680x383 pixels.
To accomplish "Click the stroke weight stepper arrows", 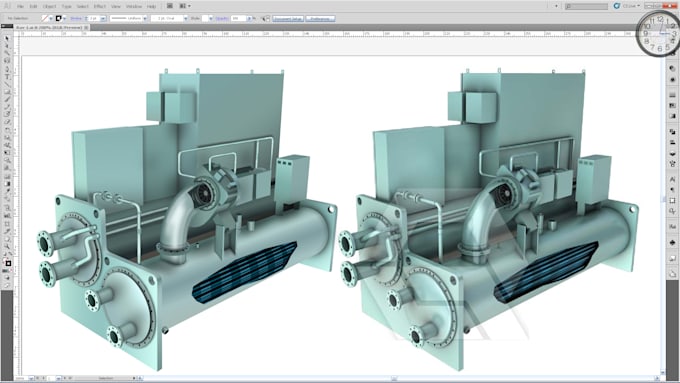I will coord(86,19).
